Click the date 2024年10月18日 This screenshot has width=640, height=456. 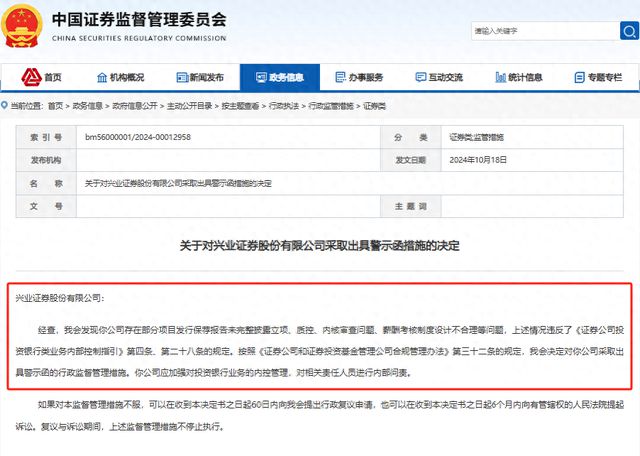478,160
